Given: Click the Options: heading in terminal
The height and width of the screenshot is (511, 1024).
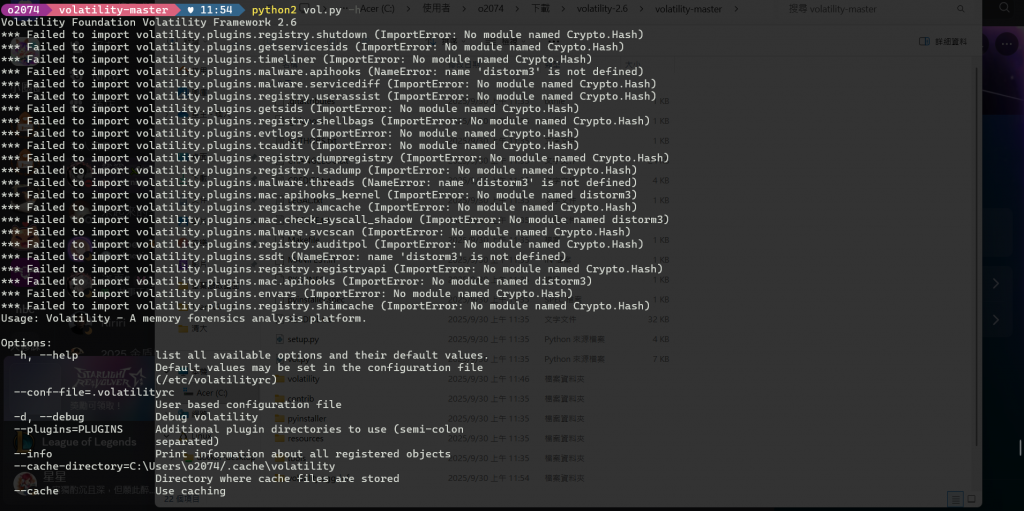Looking at the screenshot, I should (26, 343).
